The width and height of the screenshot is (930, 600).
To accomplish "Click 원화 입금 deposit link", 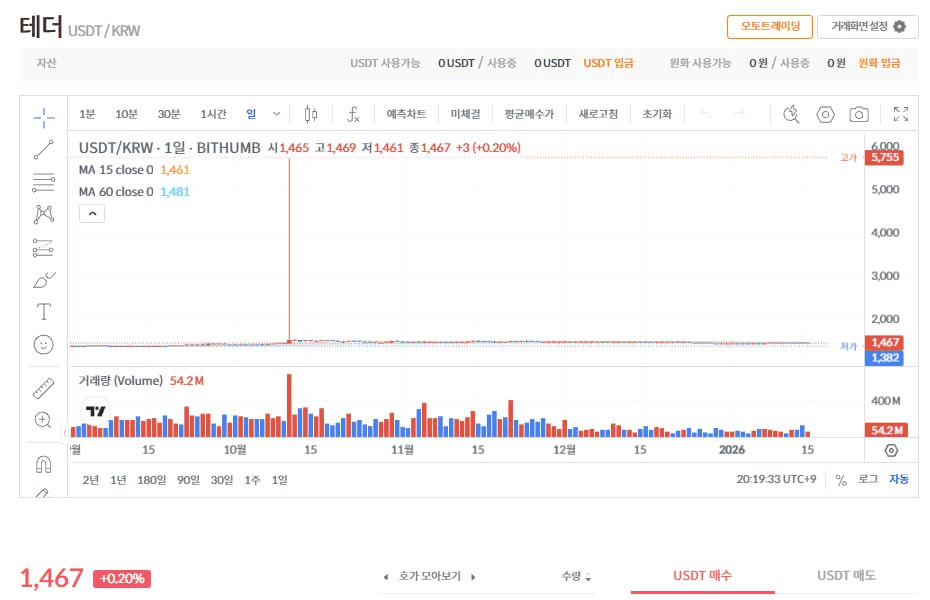I will tap(879, 62).
